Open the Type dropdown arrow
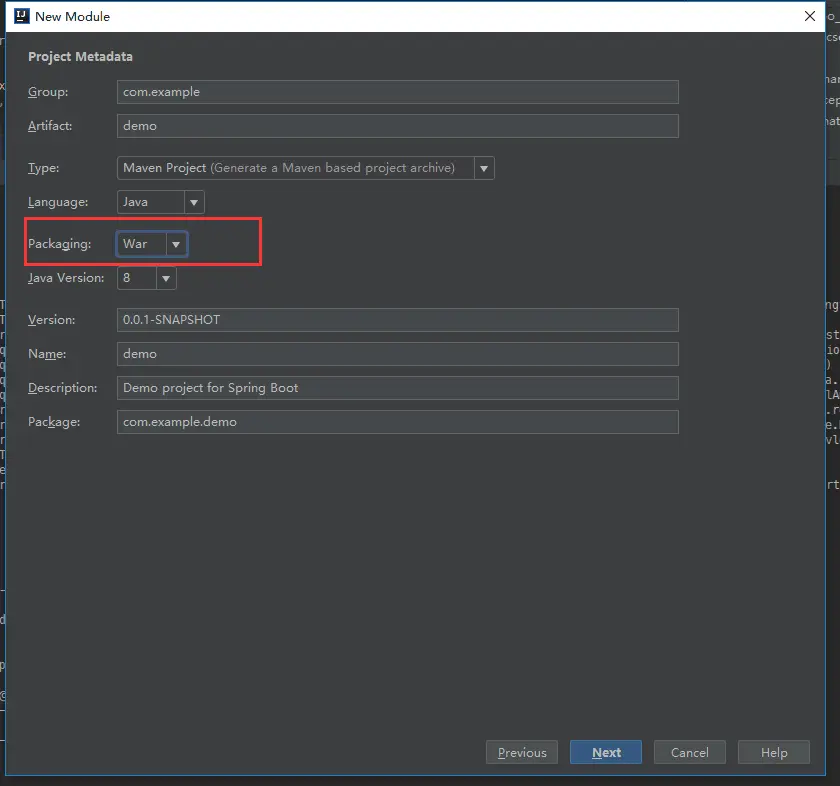The width and height of the screenshot is (840, 786). [x=484, y=168]
